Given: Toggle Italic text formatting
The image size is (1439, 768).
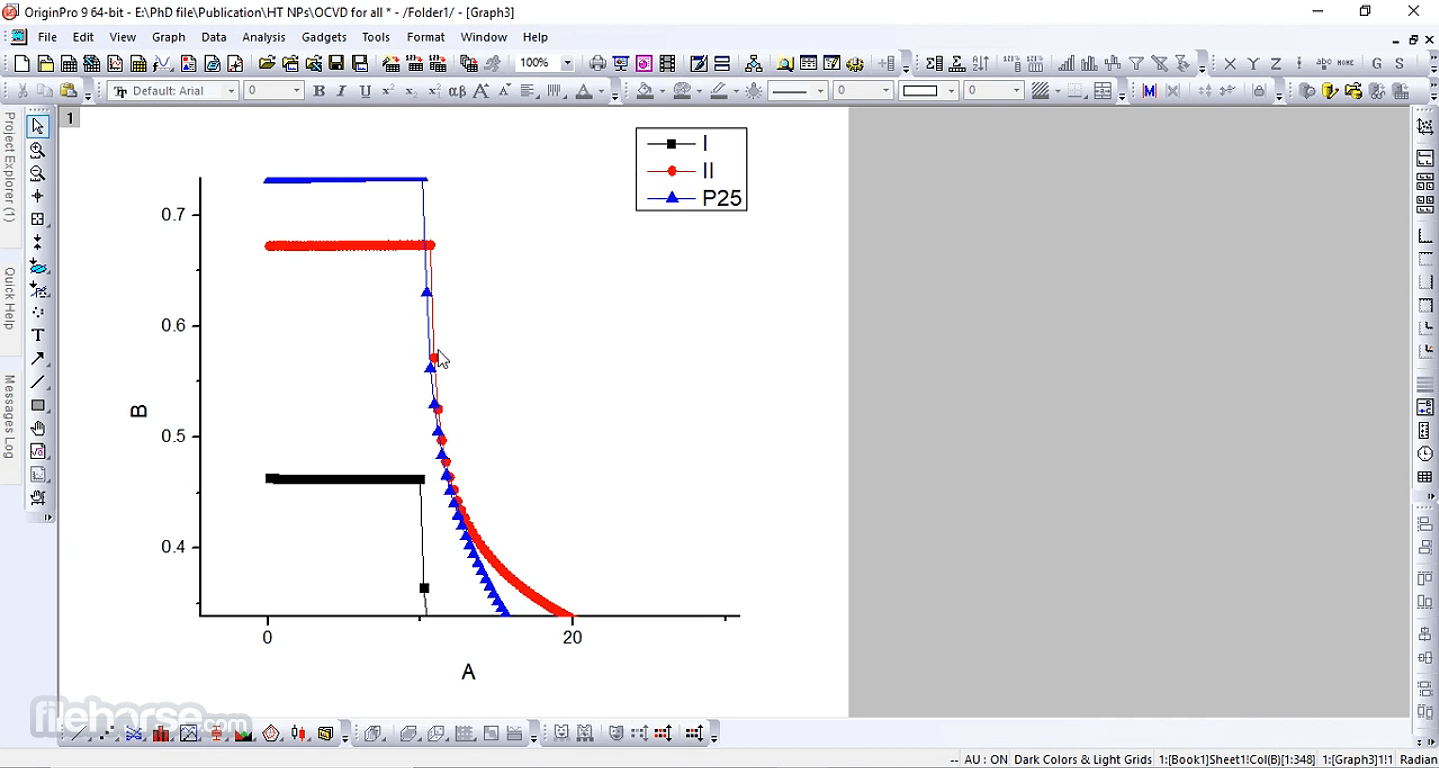Looking at the screenshot, I should pyautogui.click(x=342, y=91).
